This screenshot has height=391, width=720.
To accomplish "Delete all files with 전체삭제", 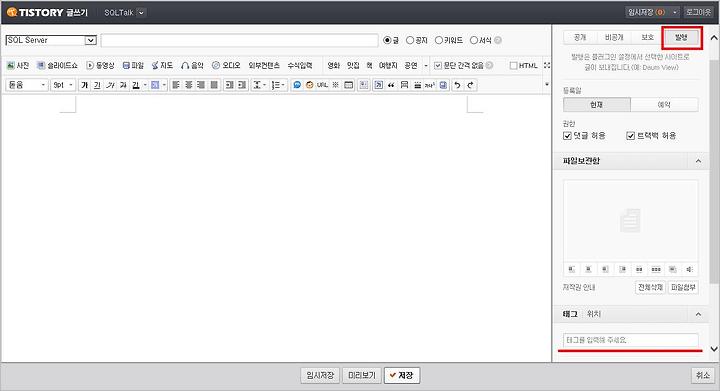I will tap(650, 288).
